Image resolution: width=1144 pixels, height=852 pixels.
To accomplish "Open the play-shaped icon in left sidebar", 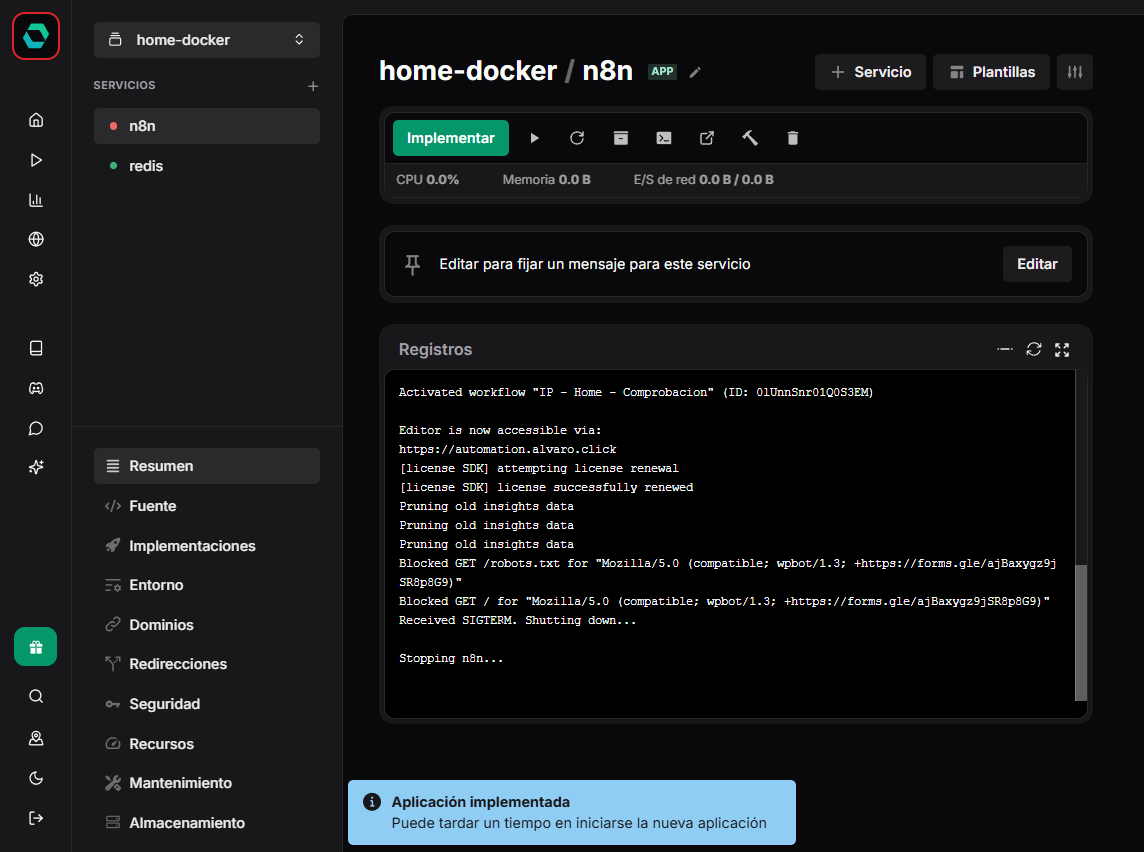I will pos(36,160).
